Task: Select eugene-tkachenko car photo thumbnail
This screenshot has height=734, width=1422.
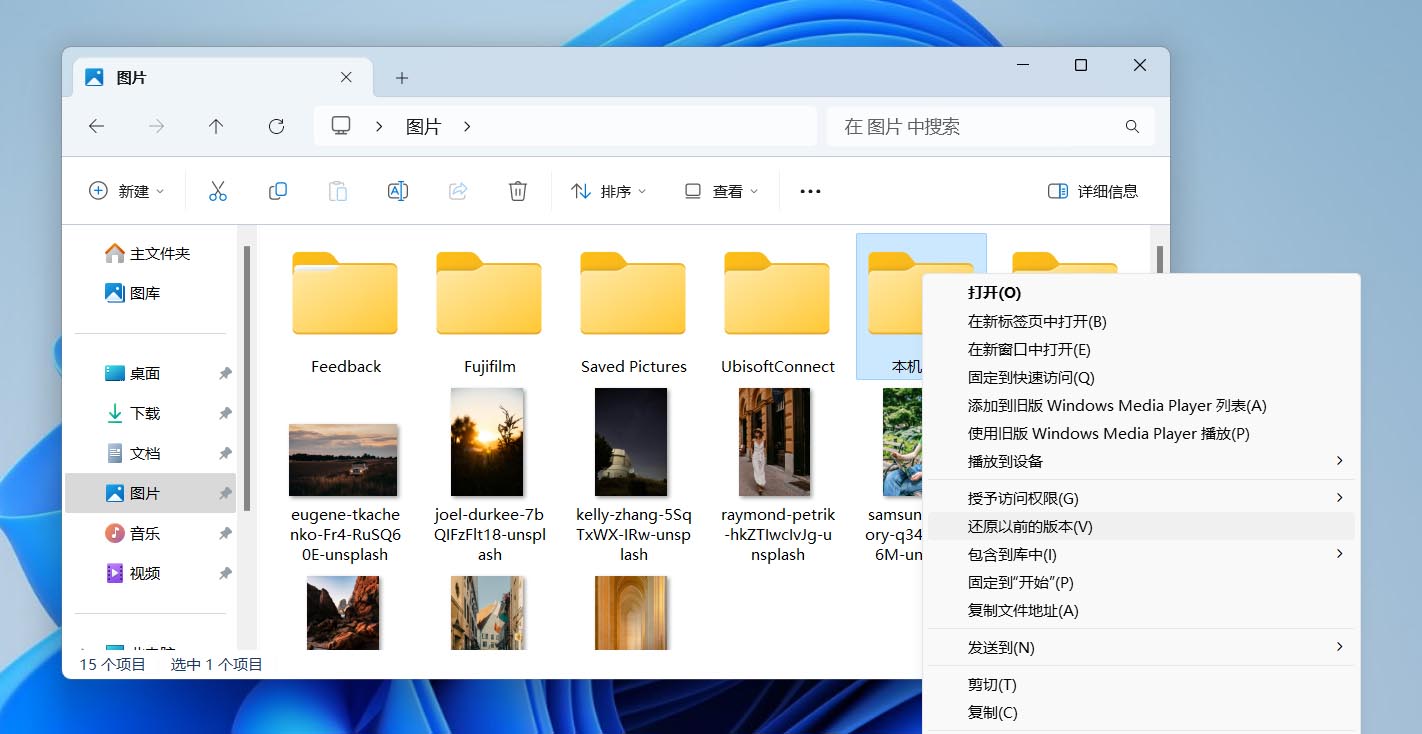Action: [x=343, y=460]
